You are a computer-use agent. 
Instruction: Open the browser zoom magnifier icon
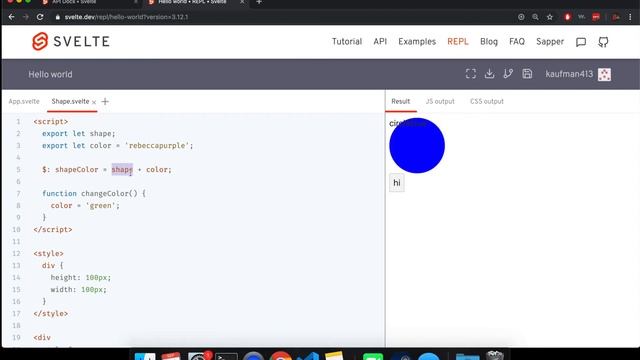point(535,17)
